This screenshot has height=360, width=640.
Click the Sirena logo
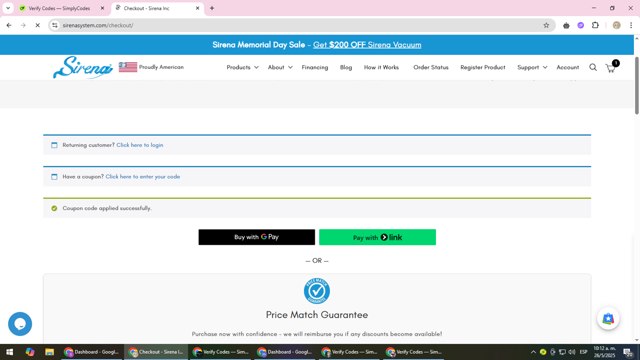83,67
